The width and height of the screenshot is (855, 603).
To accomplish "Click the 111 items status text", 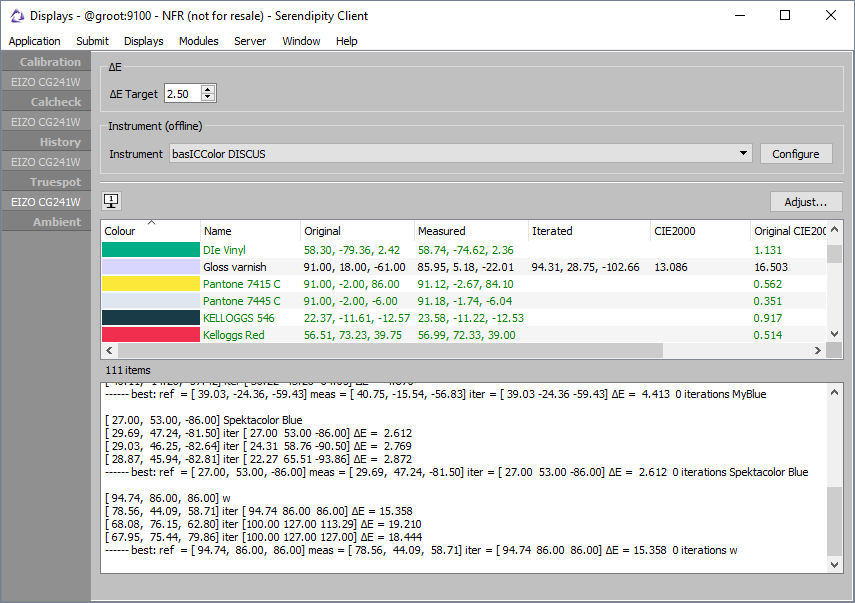I will tap(128, 370).
